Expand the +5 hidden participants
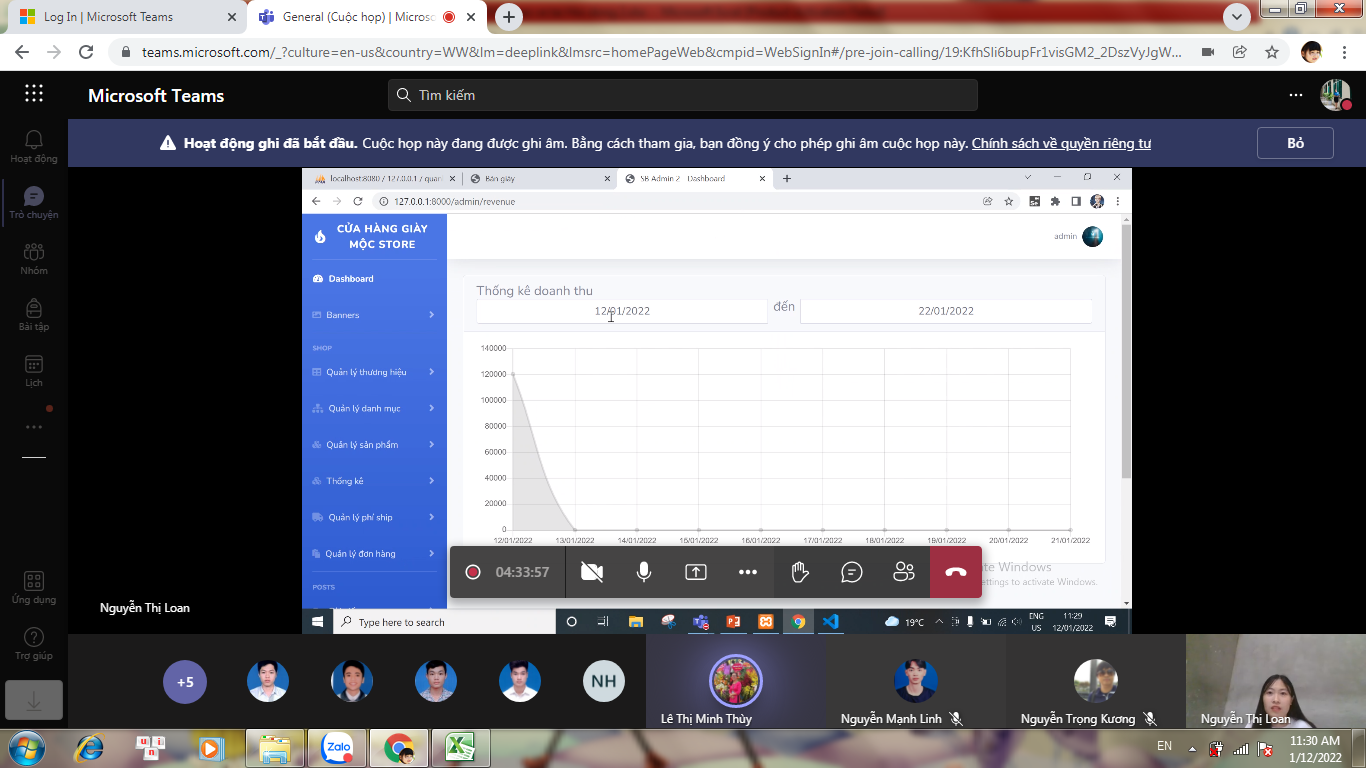The image size is (1366, 768). tap(185, 682)
